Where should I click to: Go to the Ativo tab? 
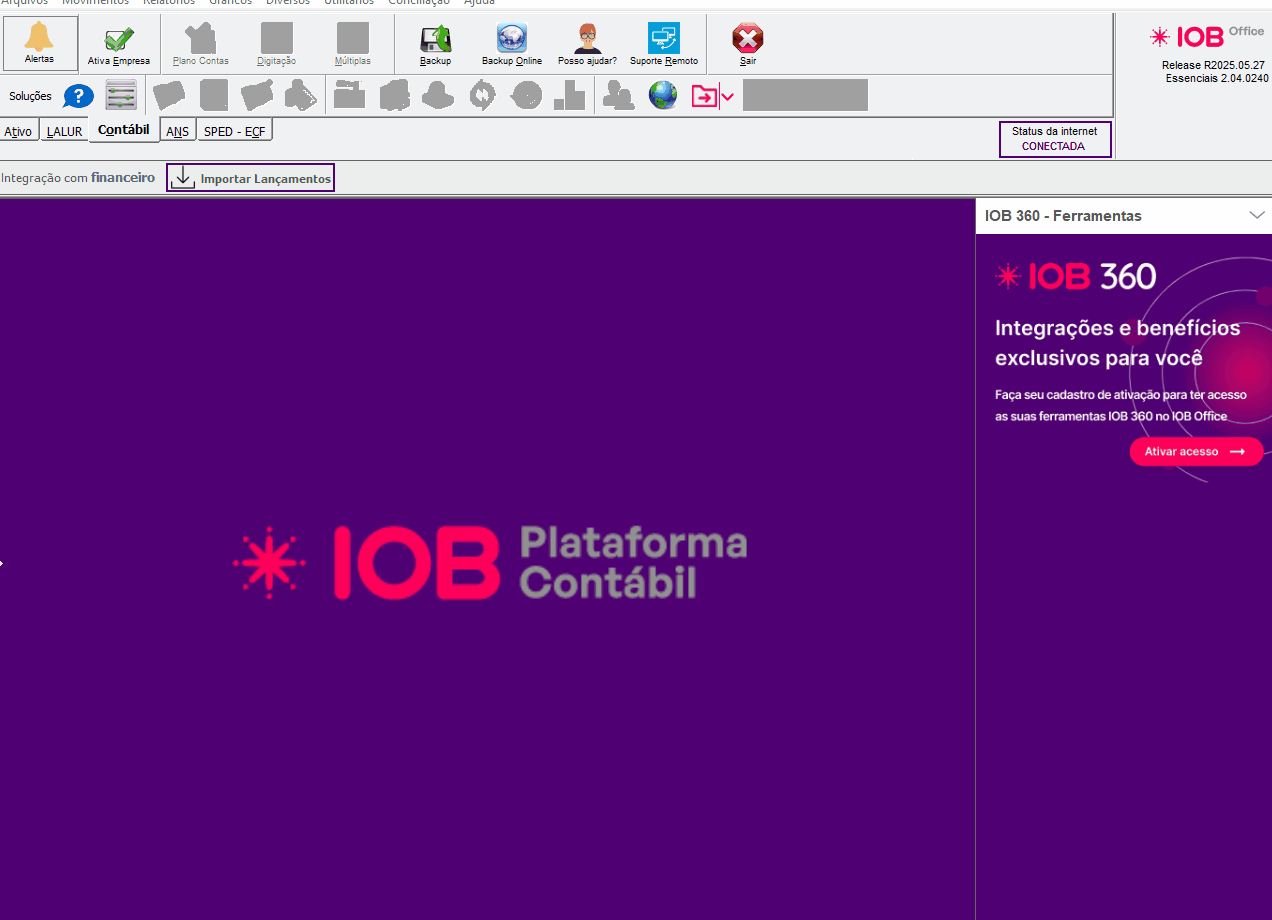point(18,132)
